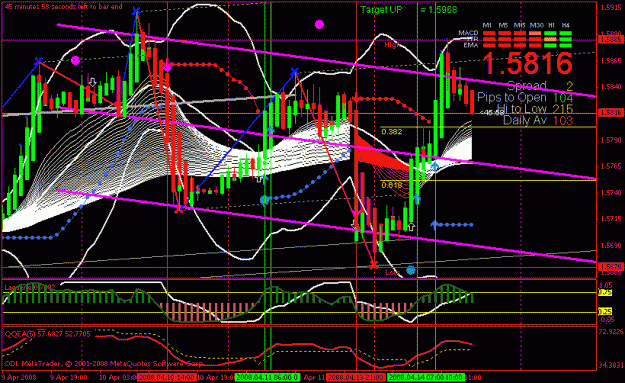Select the 9 Apr 19:00 time axis label
This screenshot has width=625, height=383.
pyautogui.click(x=69, y=377)
